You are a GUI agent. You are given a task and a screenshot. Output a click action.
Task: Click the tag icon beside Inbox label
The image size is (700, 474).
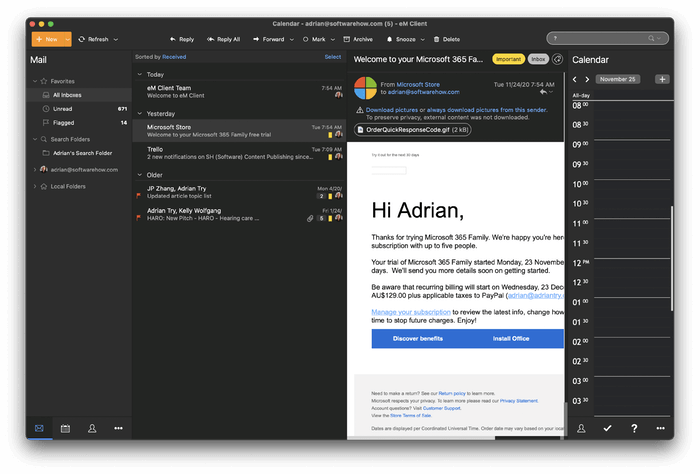557,60
